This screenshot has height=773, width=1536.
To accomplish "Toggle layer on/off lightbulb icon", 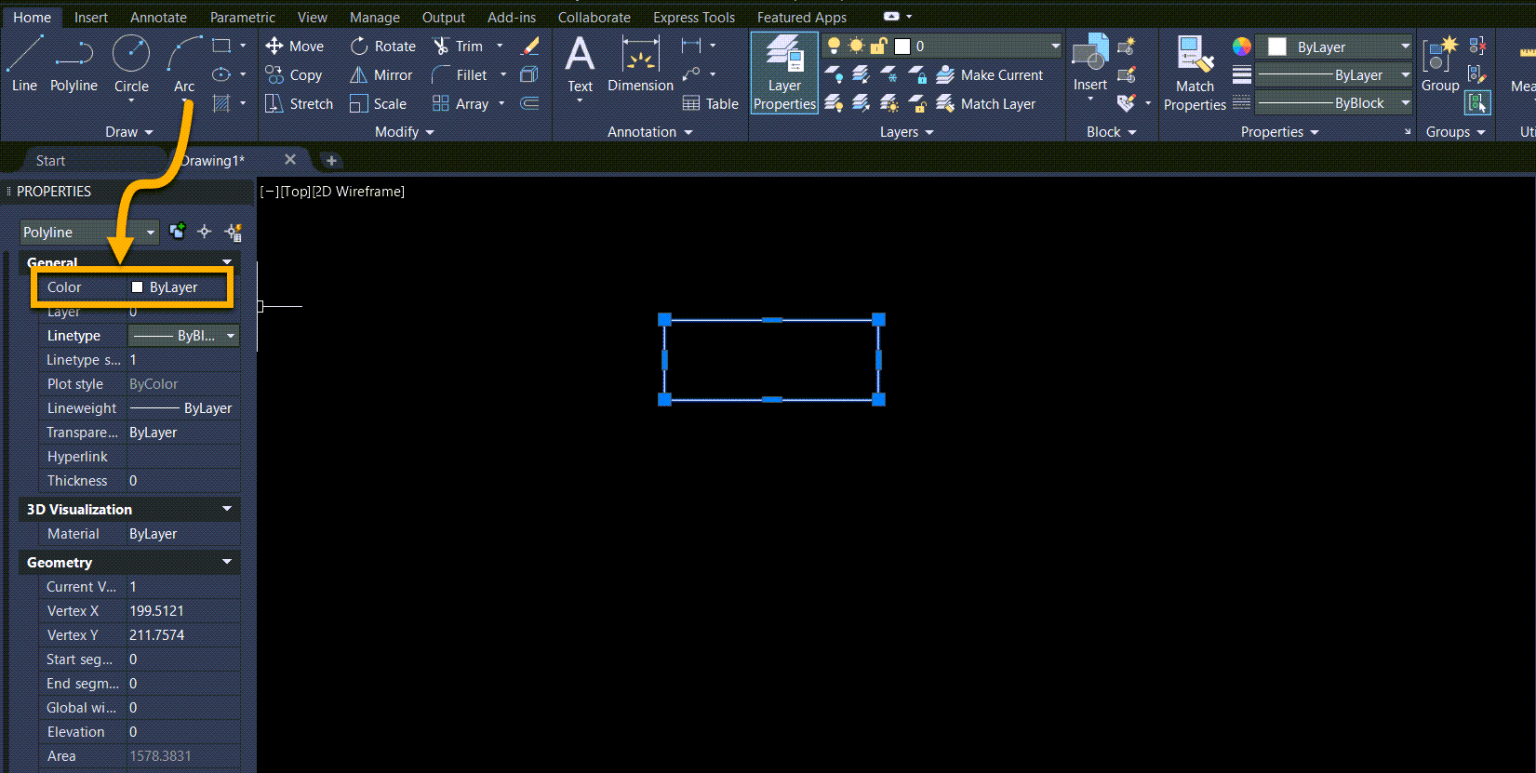I will (833, 46).
